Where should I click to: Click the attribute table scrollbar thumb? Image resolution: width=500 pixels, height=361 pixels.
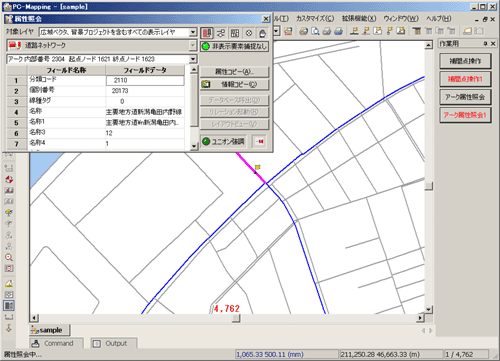pos(194,100)
